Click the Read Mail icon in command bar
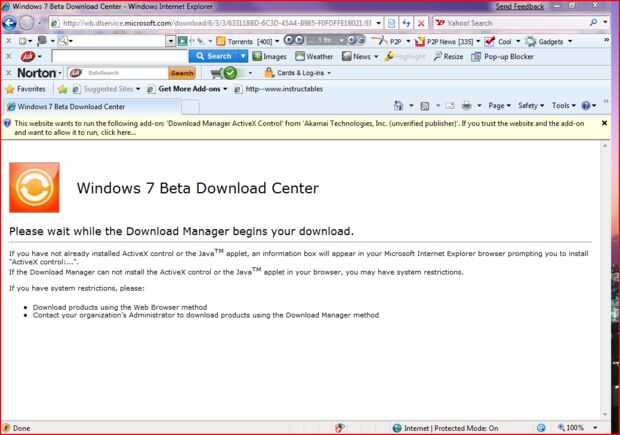The width and height of the screenshot is (620, 435). pos(450,106)
